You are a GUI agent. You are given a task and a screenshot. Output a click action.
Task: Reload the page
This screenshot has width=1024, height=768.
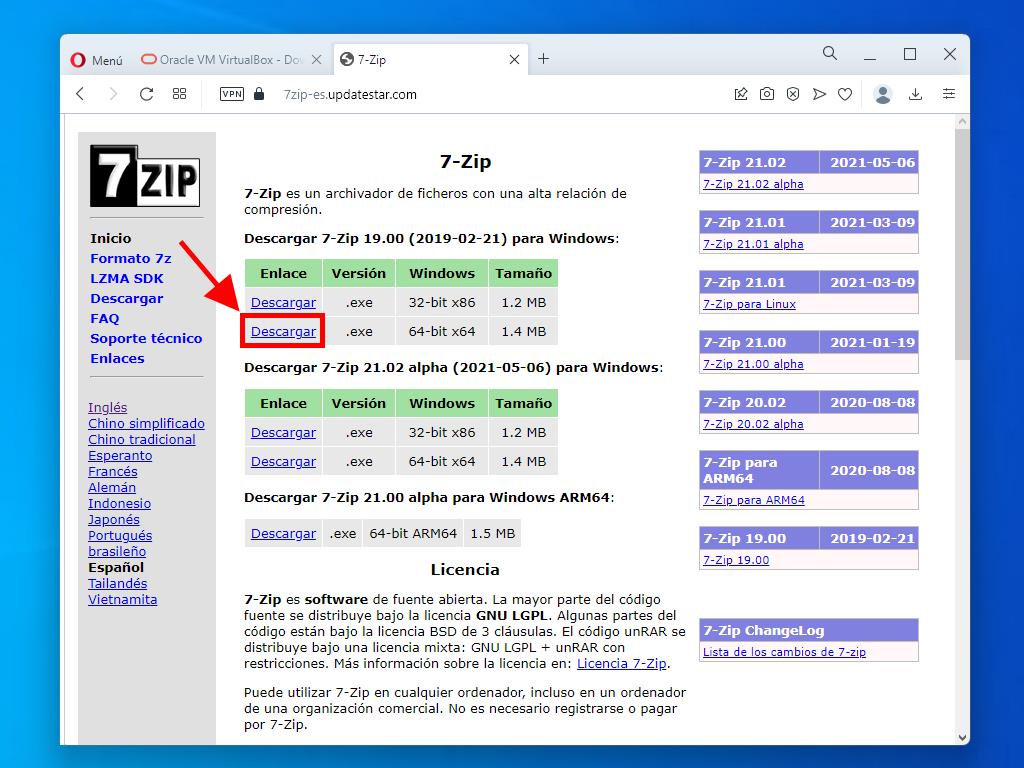tap(146, 94)
